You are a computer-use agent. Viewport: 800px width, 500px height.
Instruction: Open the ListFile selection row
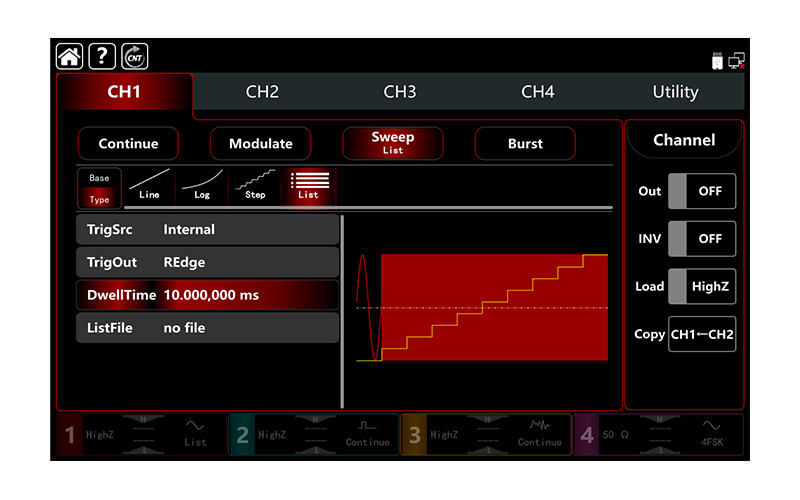coord(207,328)
